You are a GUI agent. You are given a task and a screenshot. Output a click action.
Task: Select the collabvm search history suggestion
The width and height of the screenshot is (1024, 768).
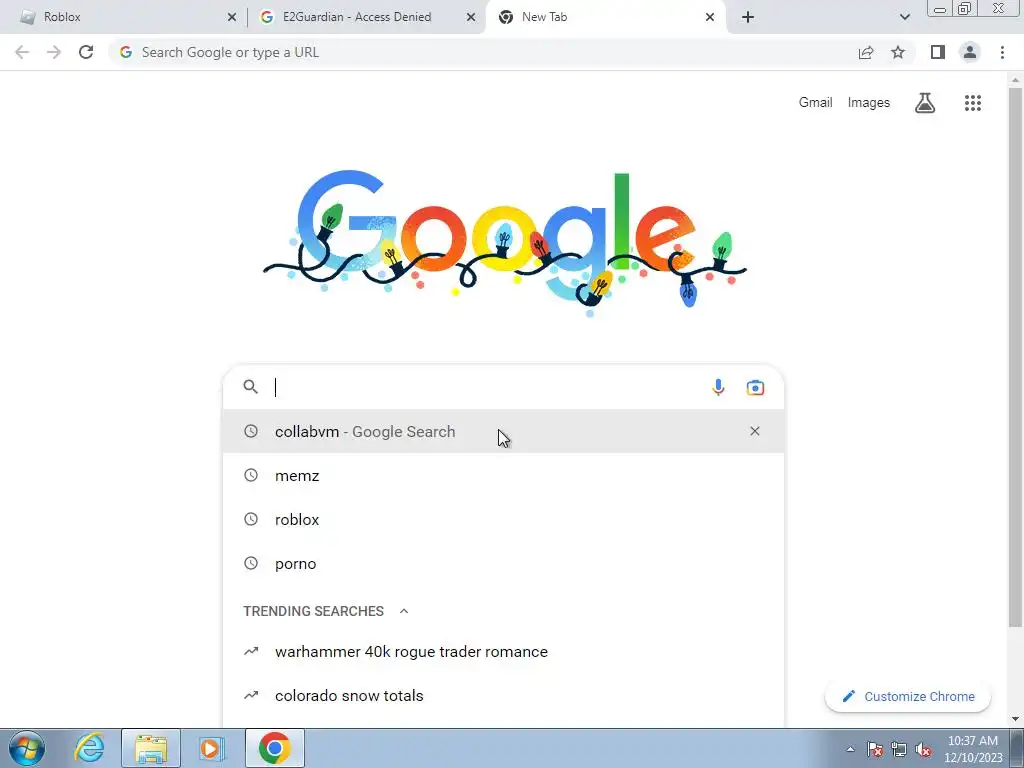pos(503,431)
